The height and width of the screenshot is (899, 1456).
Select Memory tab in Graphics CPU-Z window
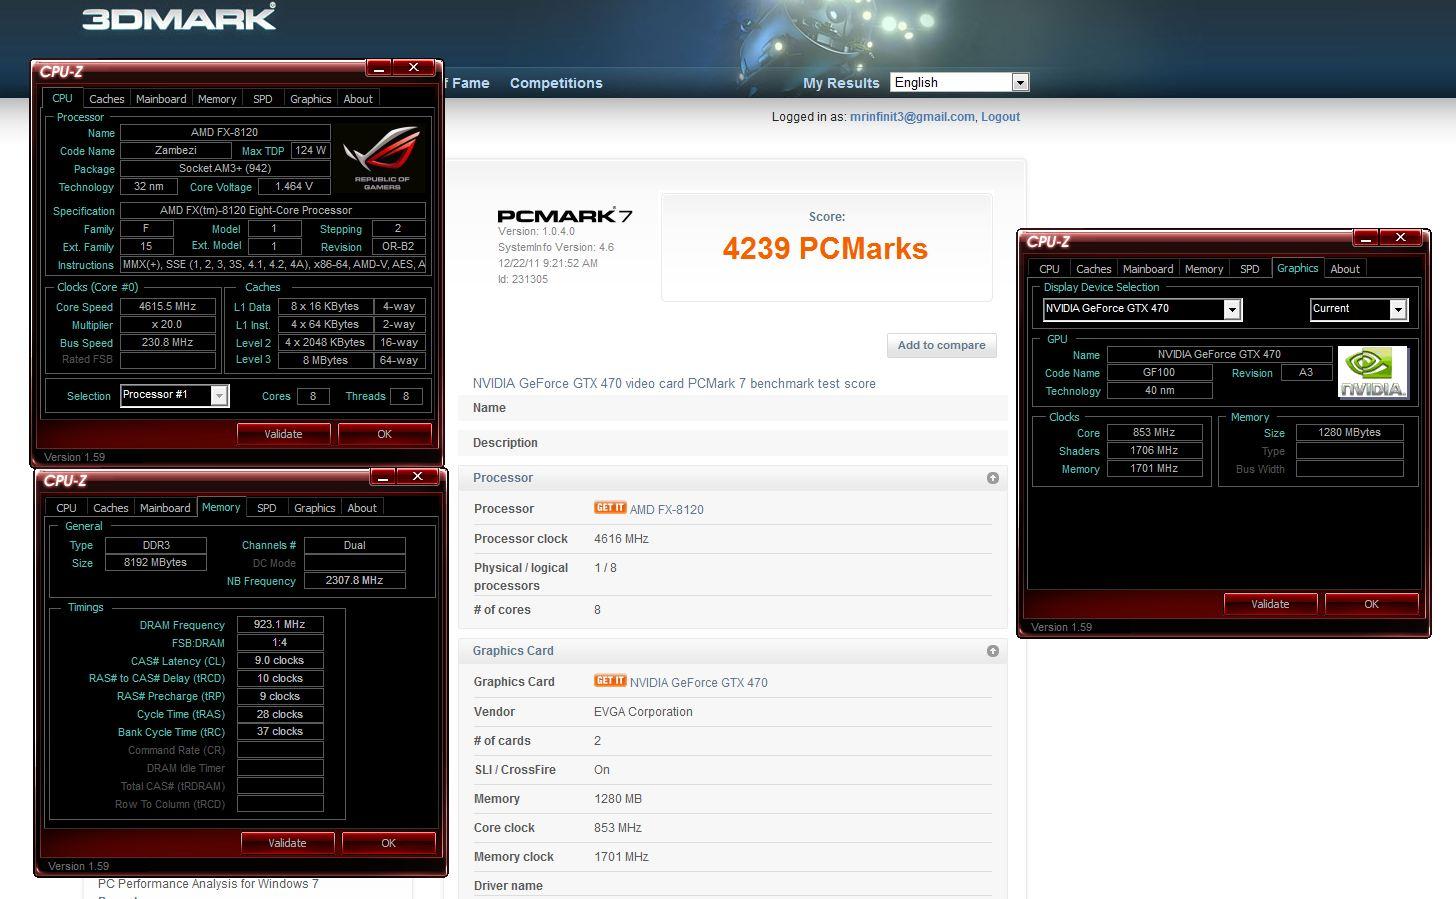(x=1204, y=269)
